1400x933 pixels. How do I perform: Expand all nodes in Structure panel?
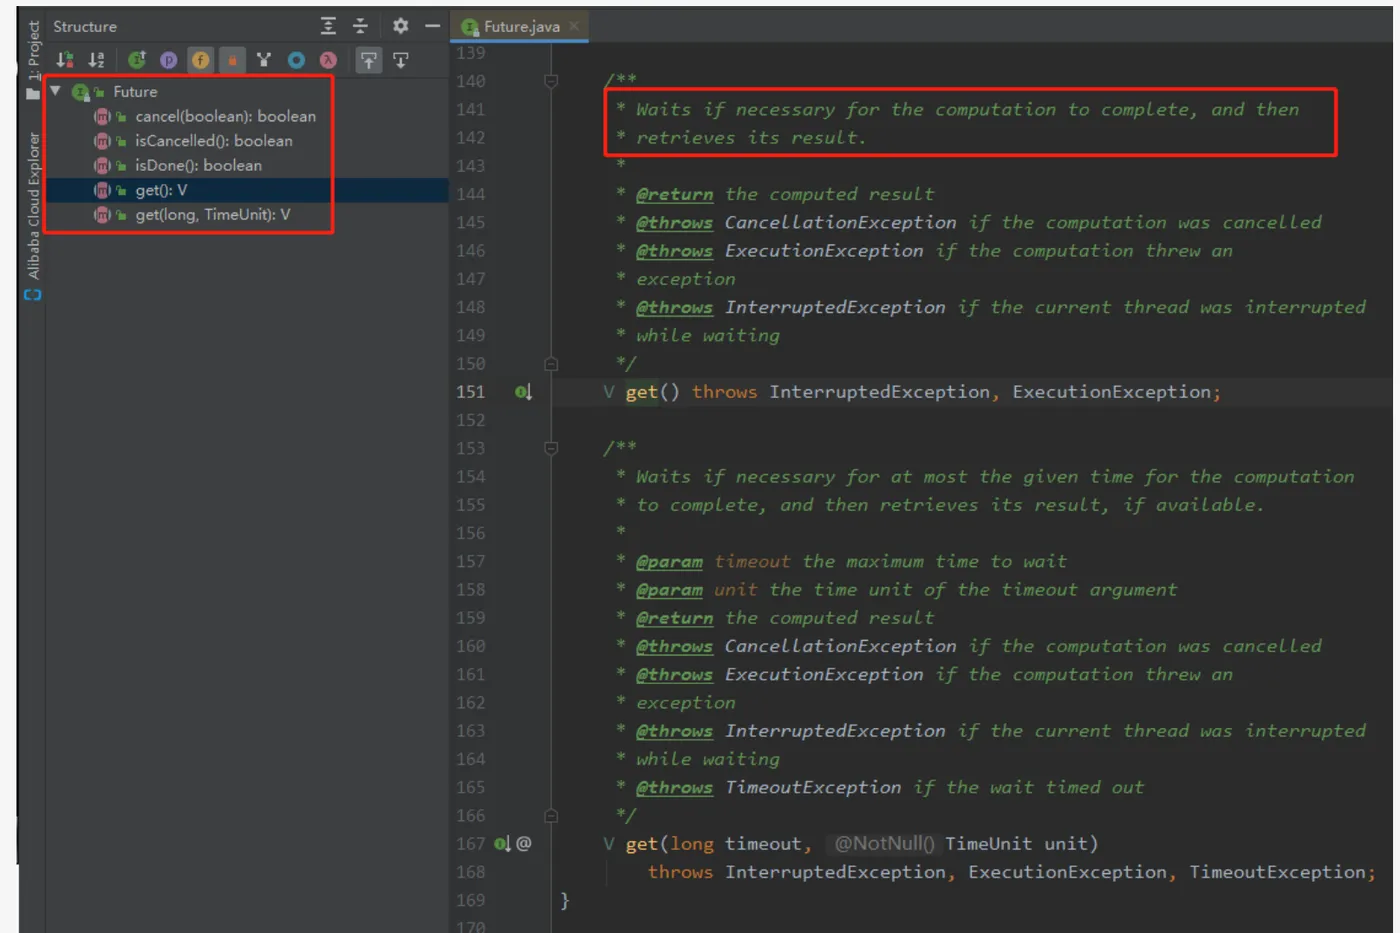click(x=328, y=26)
